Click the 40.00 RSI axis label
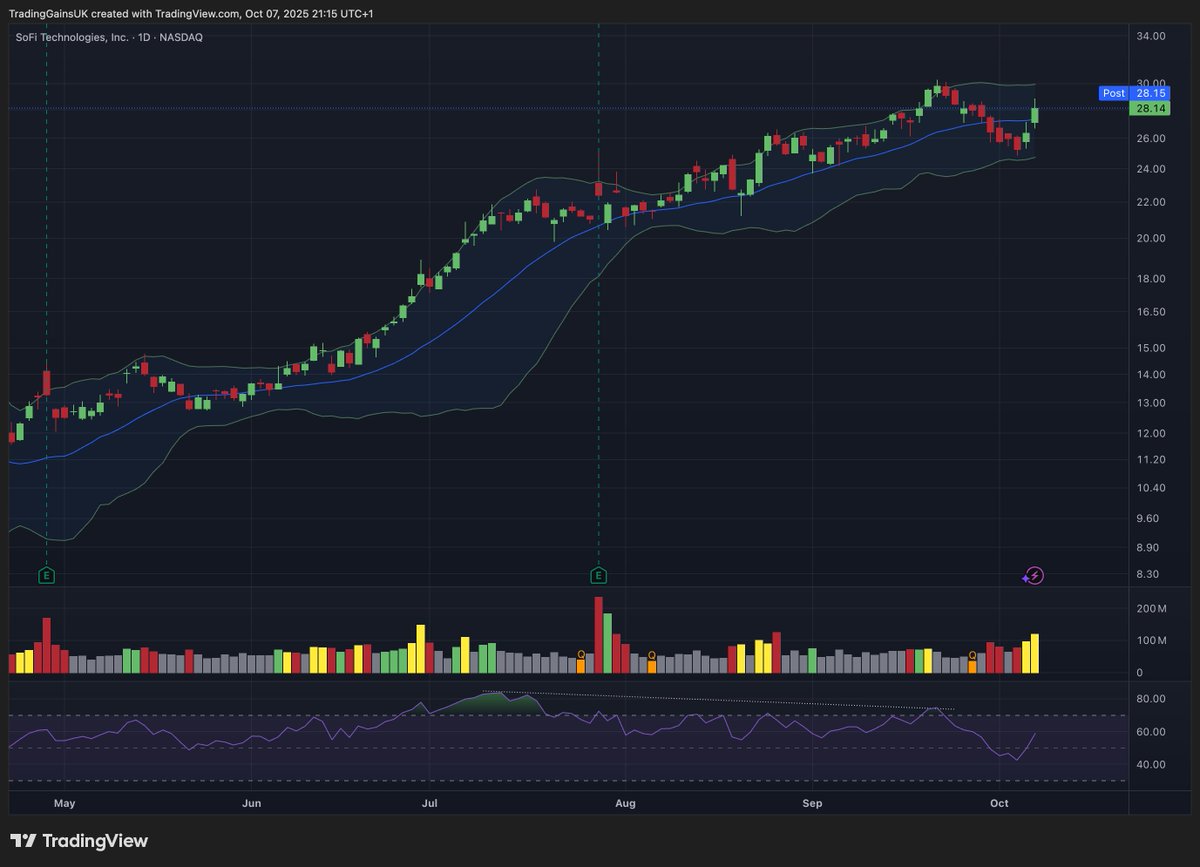This screenshot has height=867, width=1200. click(1152, 765)
